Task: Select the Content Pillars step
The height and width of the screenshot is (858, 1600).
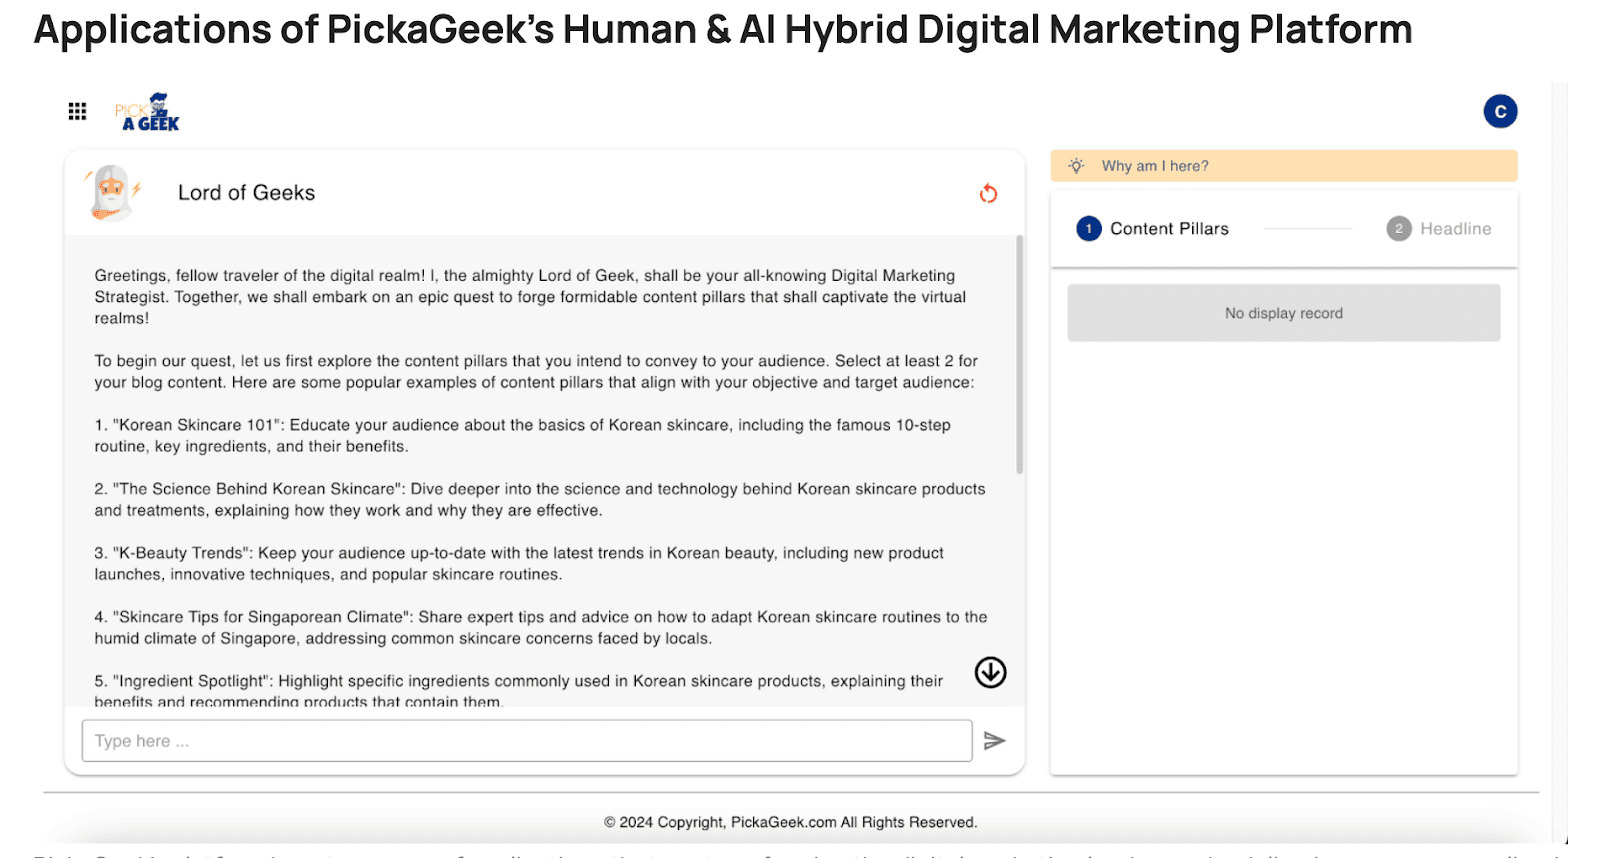Action: pos(1152,229)
